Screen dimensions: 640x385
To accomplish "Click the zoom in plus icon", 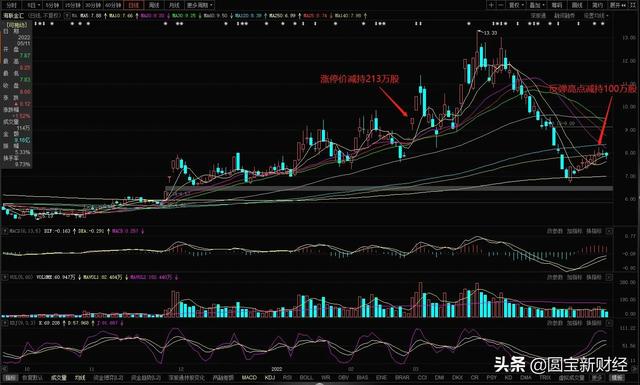I will pos(491,5).
